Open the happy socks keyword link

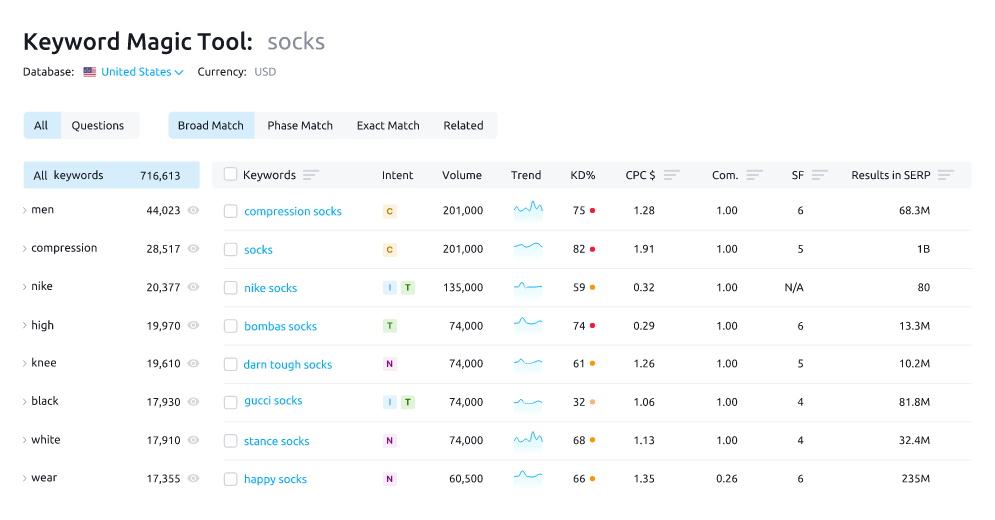[x=275, y=479]
